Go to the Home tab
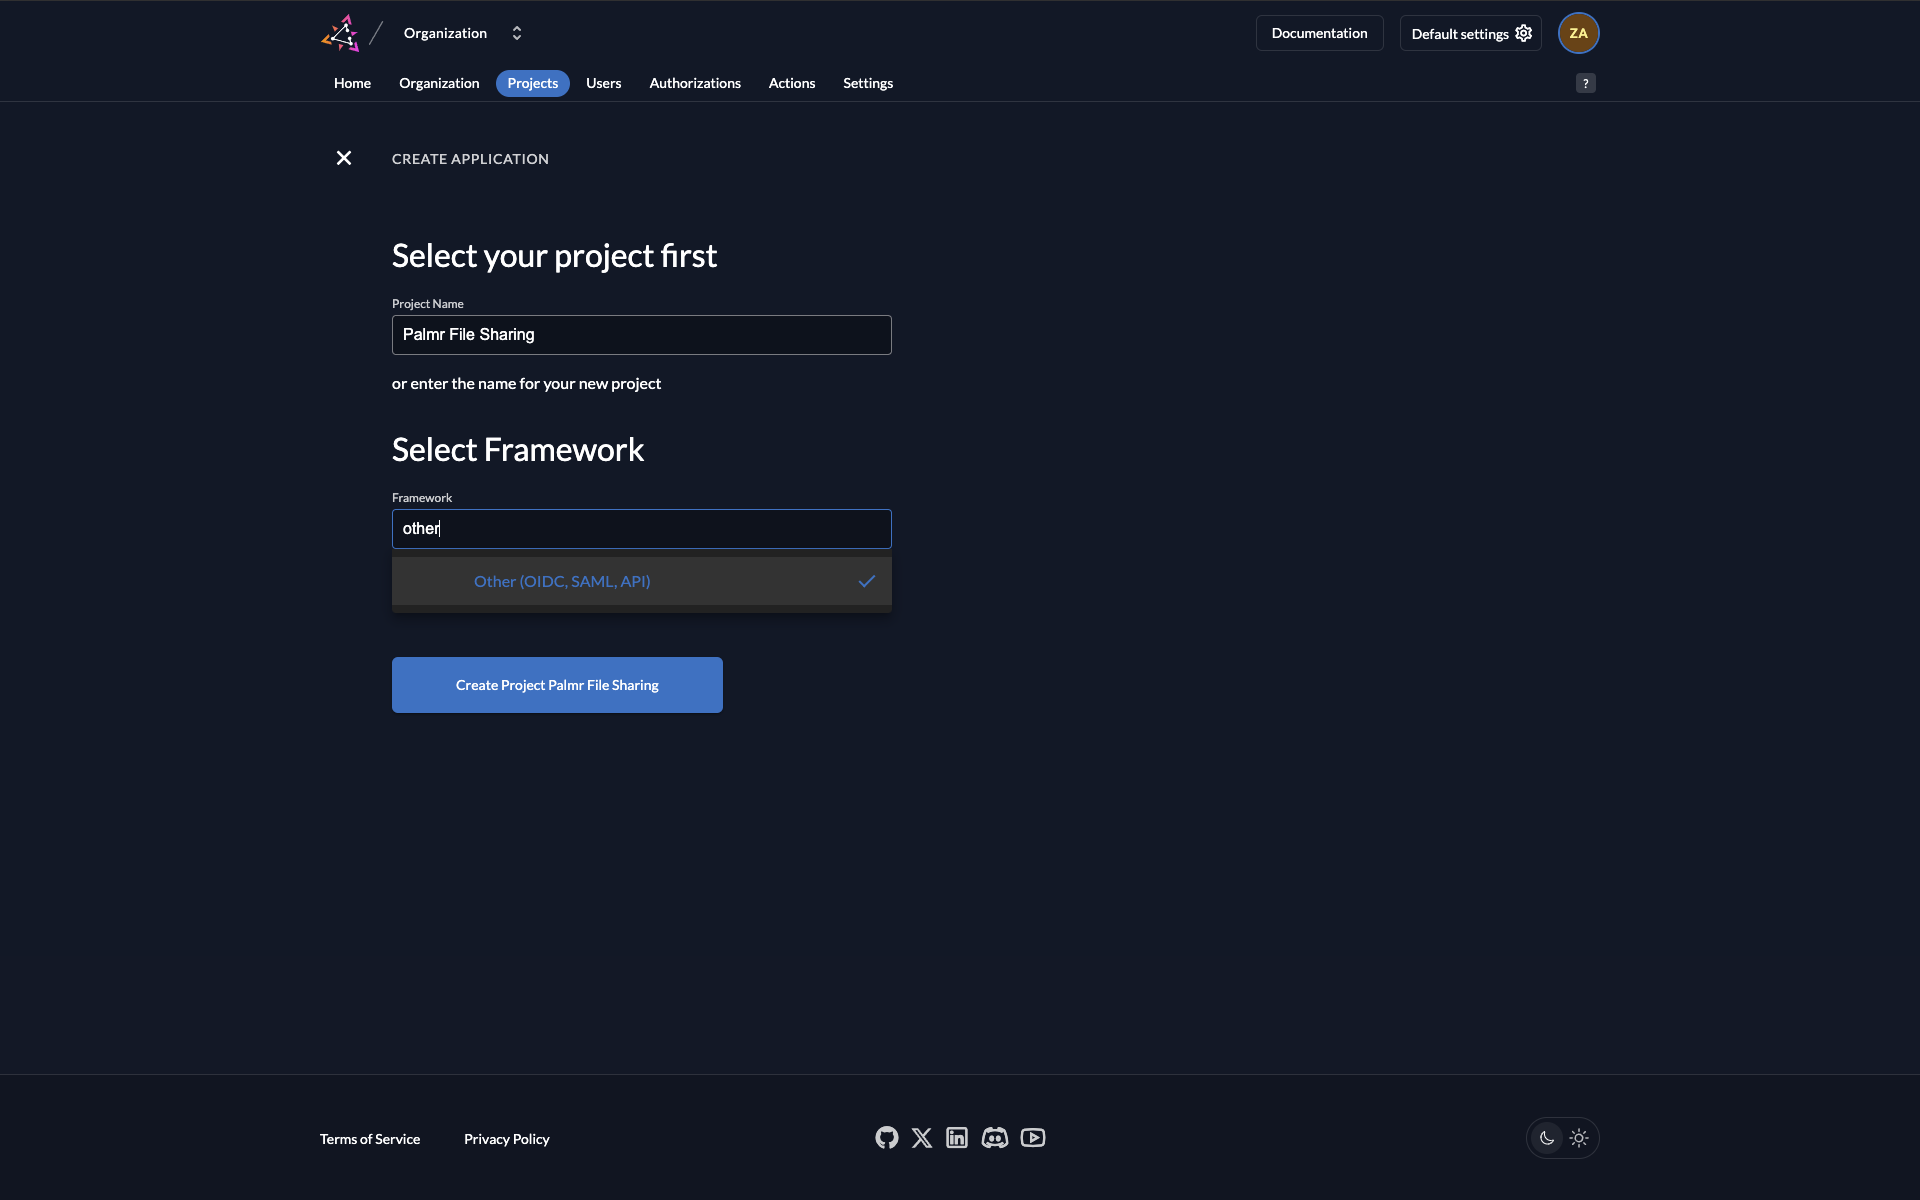This screenshot has height=1200, width=1920. pyautogui.click(x=352, y=83)
